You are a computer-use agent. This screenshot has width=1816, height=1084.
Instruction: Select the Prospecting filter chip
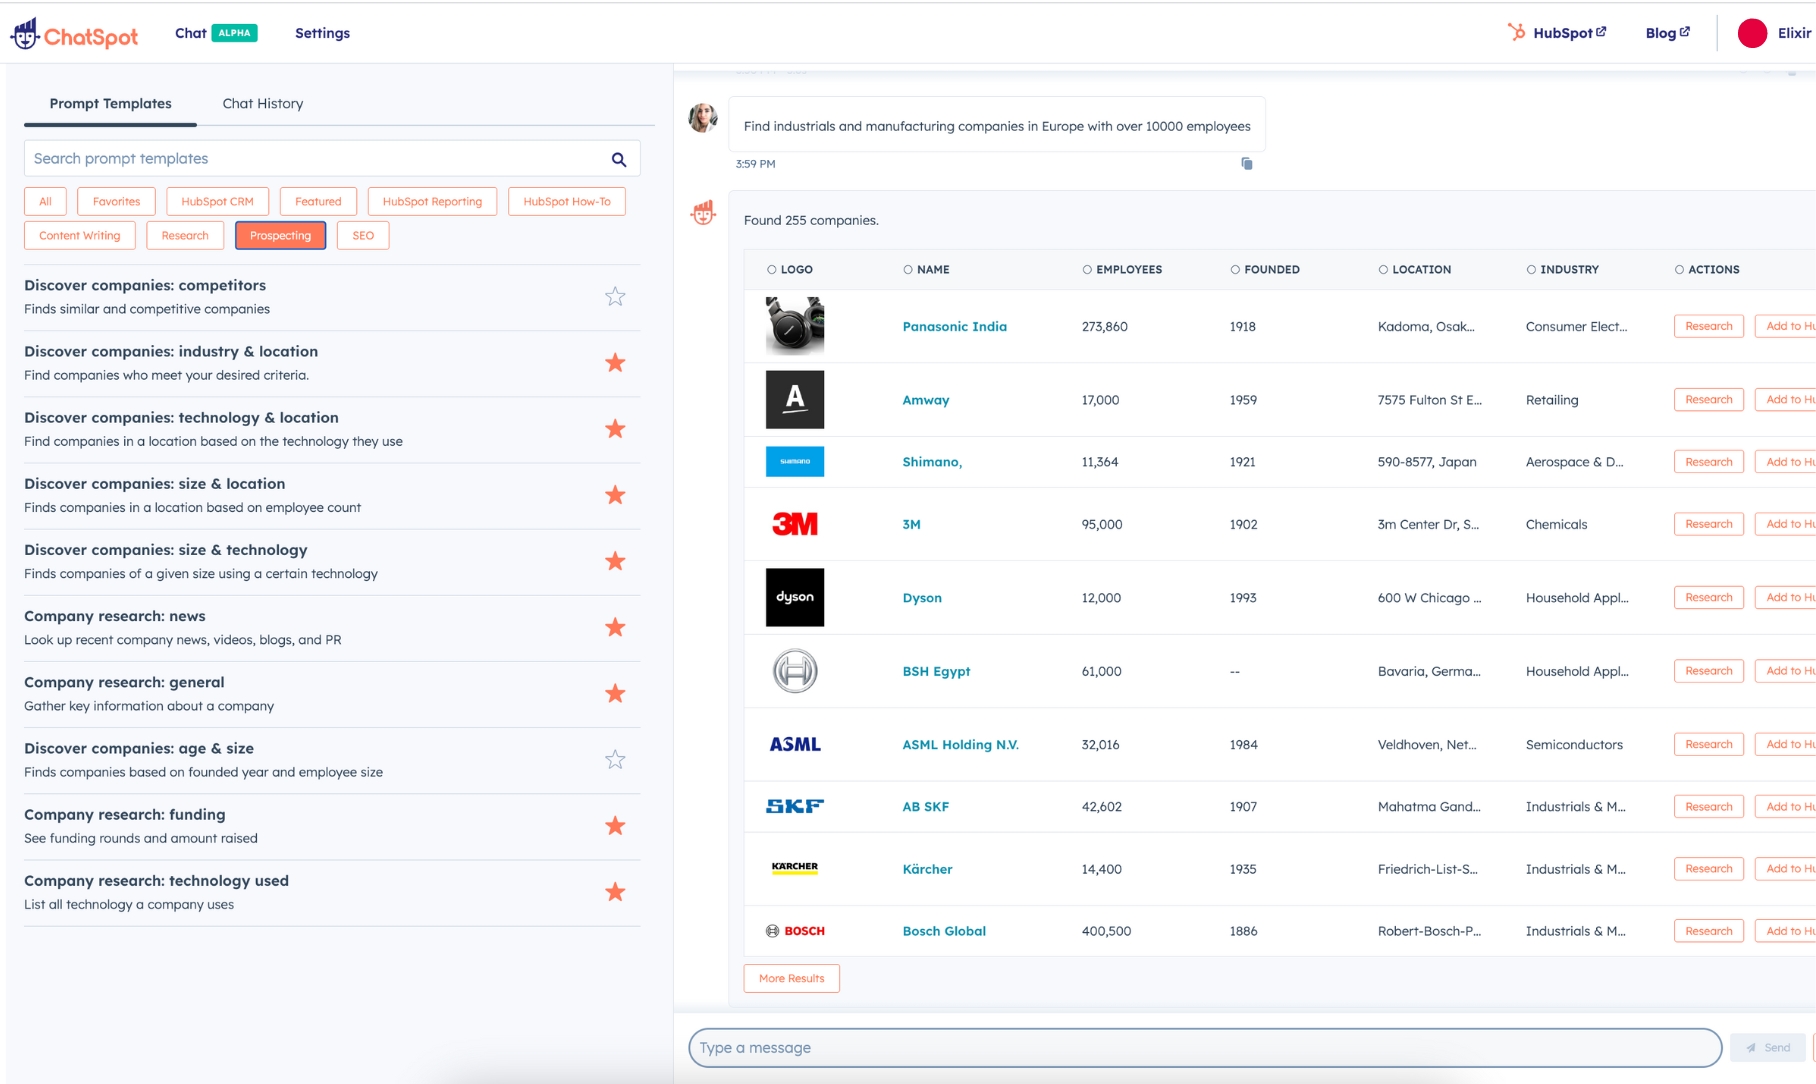coord(280,236)
